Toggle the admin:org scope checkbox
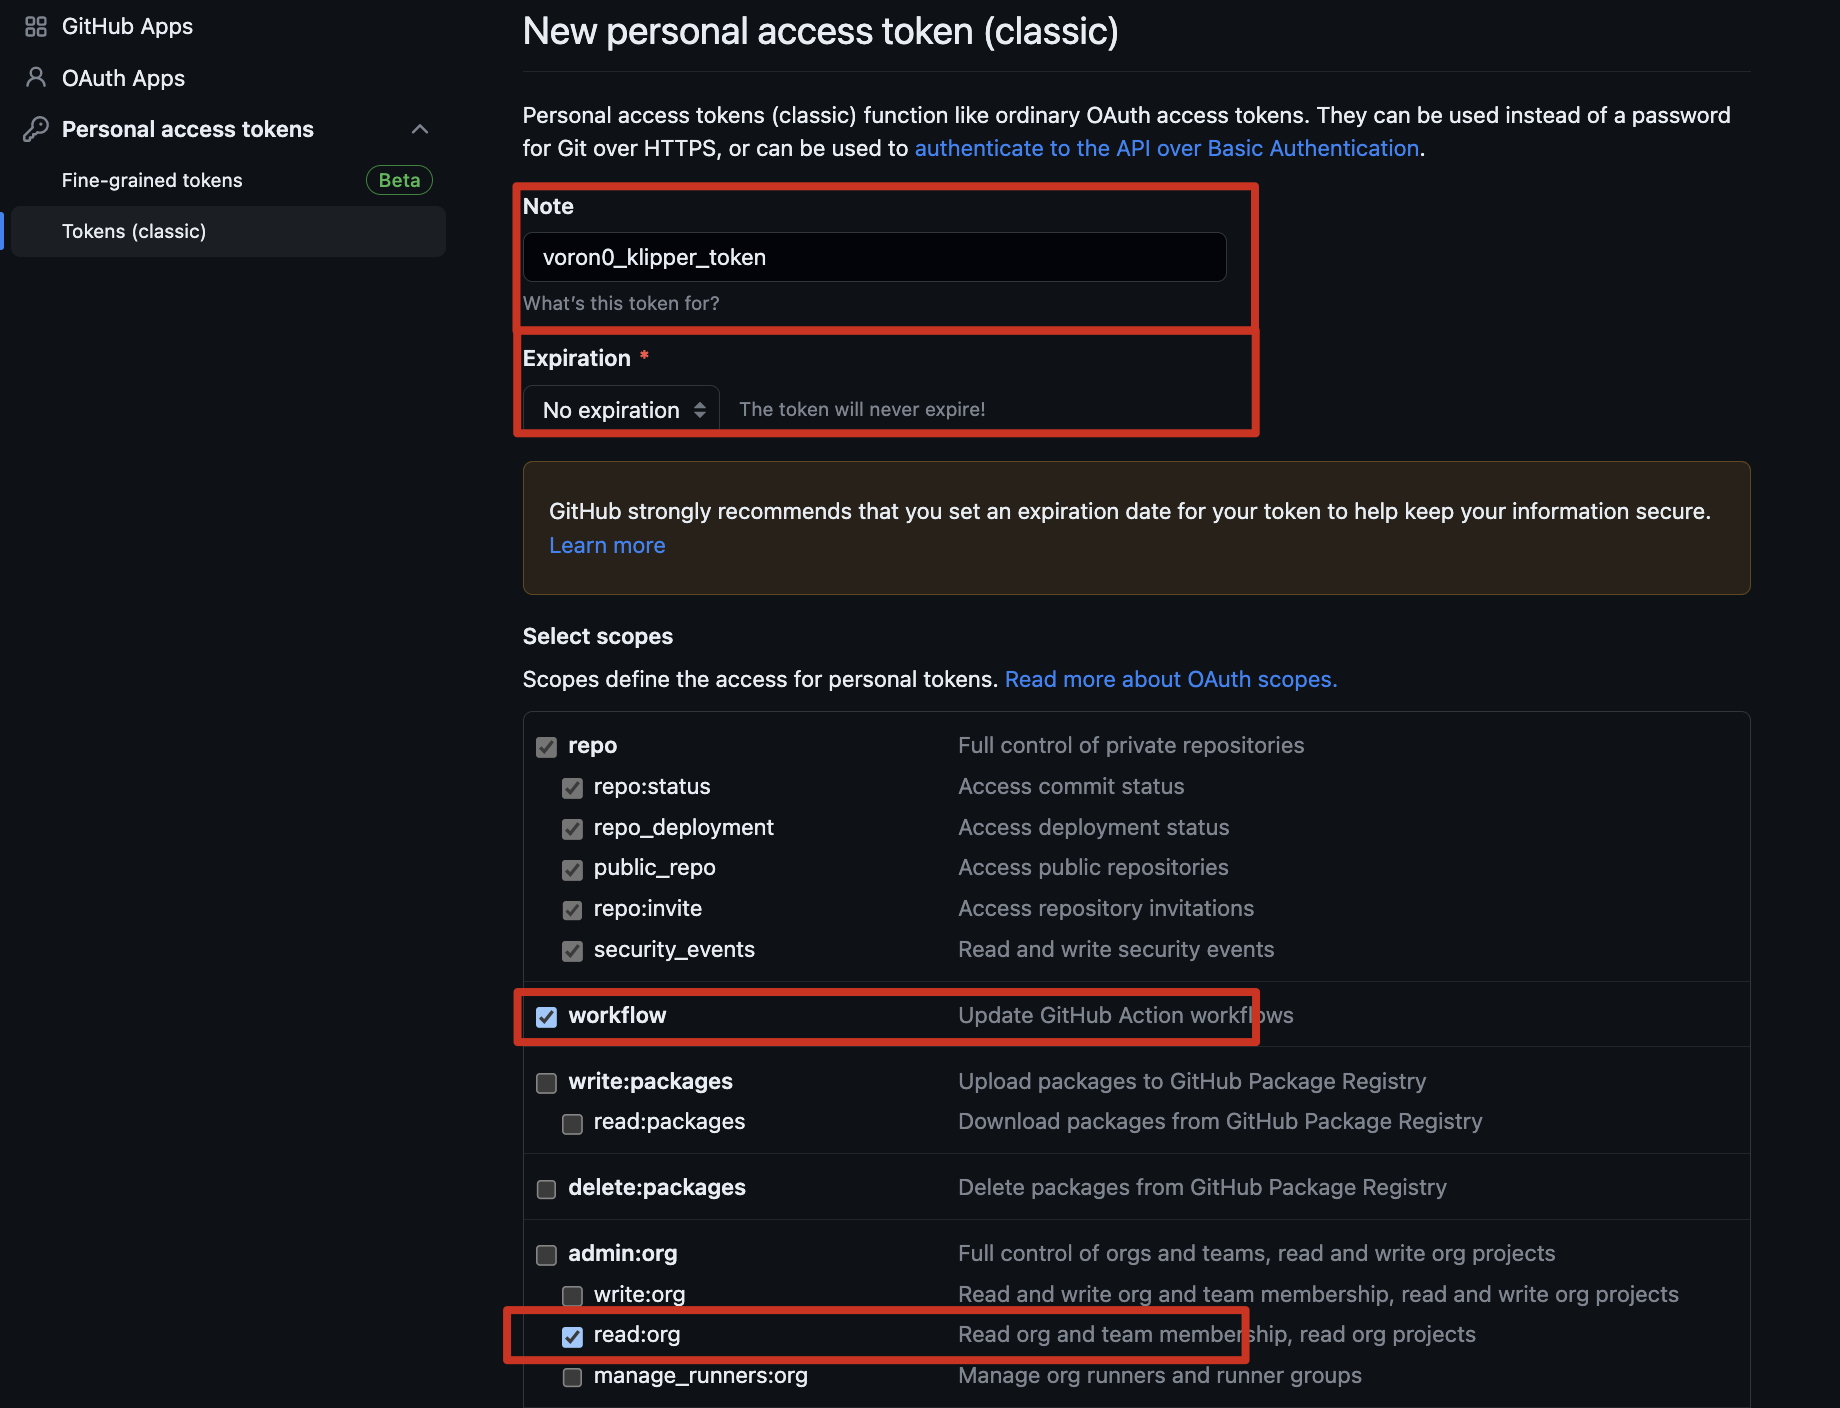This screenshot has width=1840, height=1408. (x=546, y=1255)
